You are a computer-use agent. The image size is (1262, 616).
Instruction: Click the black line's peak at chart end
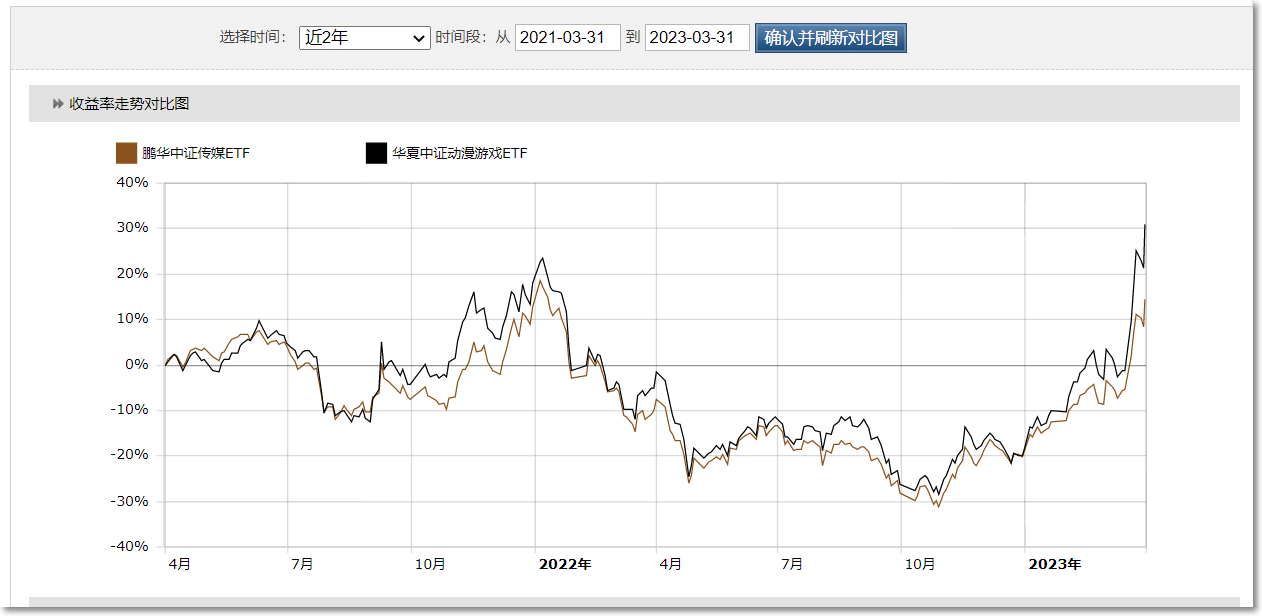coord(1145,226)
